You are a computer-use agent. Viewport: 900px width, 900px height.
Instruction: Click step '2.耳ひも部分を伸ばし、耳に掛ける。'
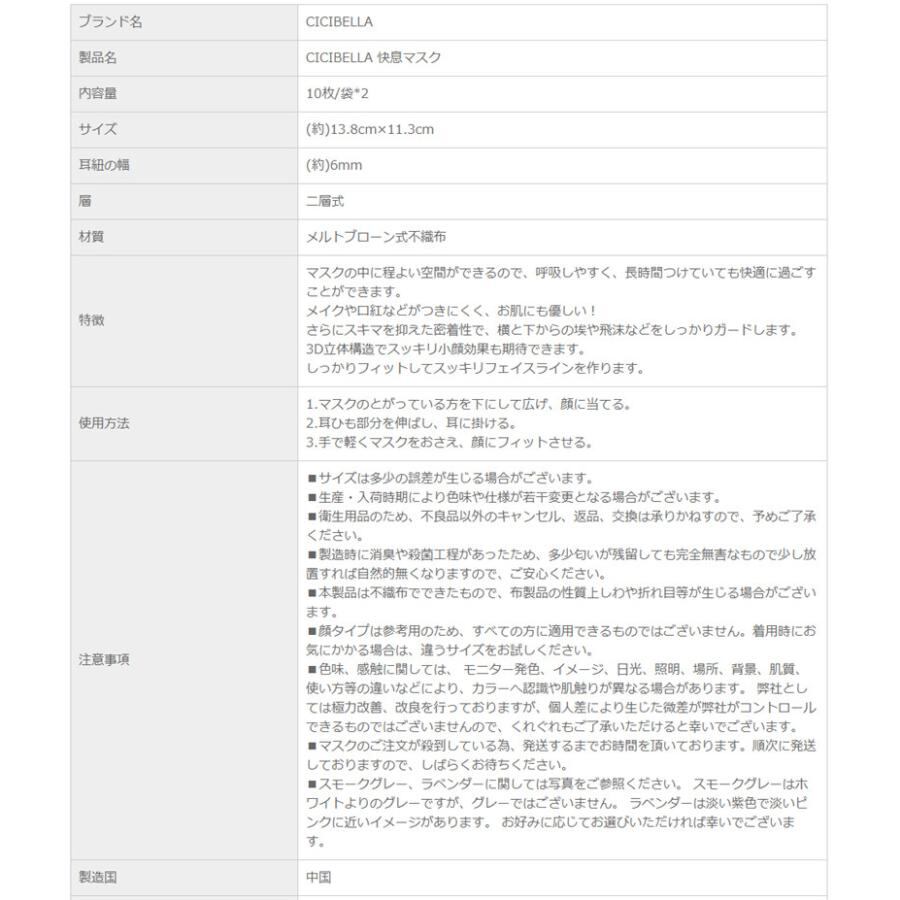click(x=412, y=424)
